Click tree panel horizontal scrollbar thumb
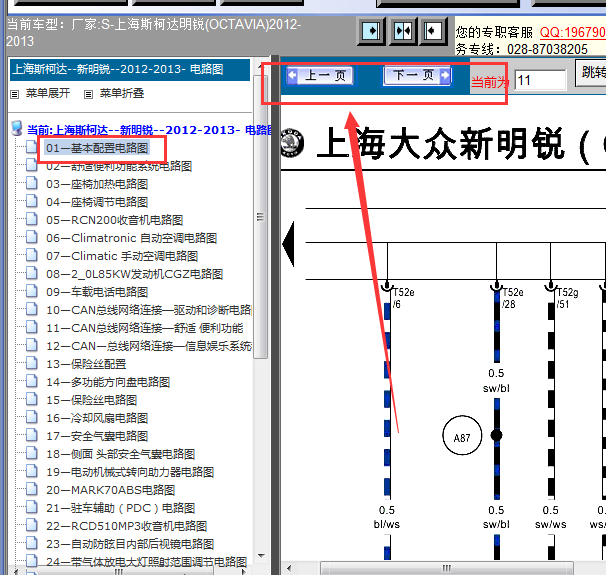Viewport: 606px width, 575px height. click(119, 571)
